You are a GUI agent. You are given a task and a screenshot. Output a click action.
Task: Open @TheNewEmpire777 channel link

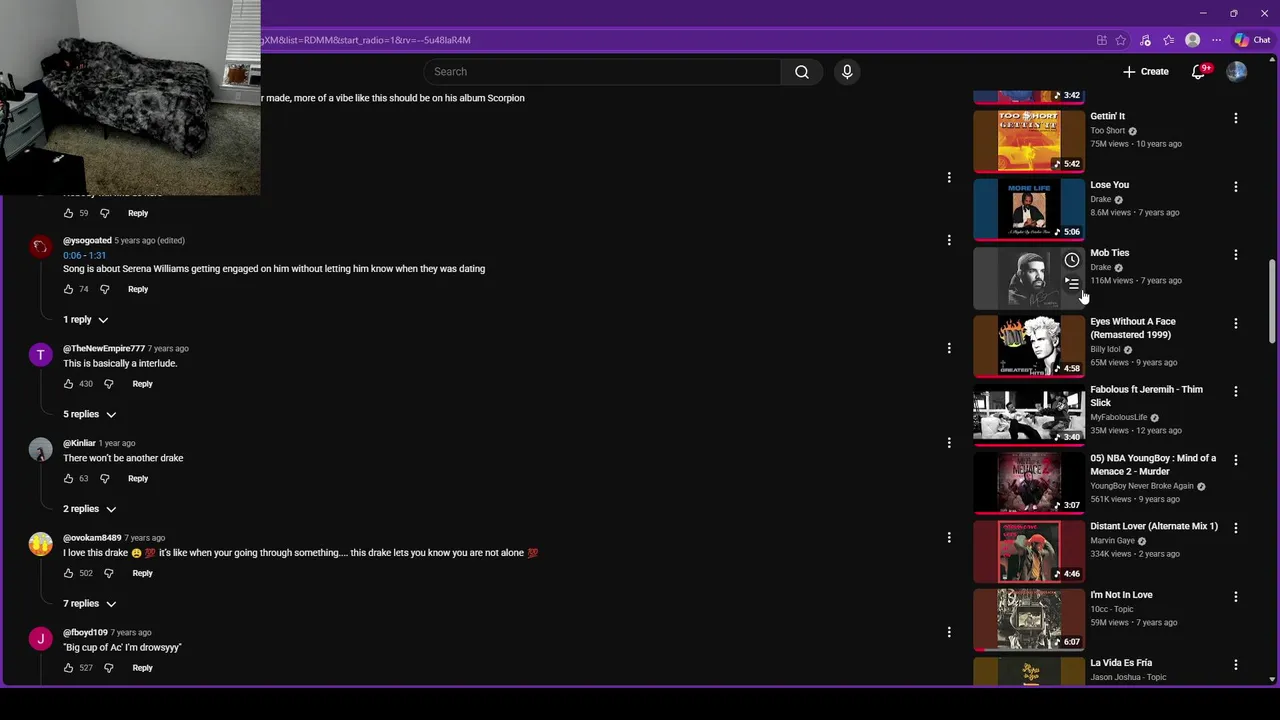click(x=104, y=349)
